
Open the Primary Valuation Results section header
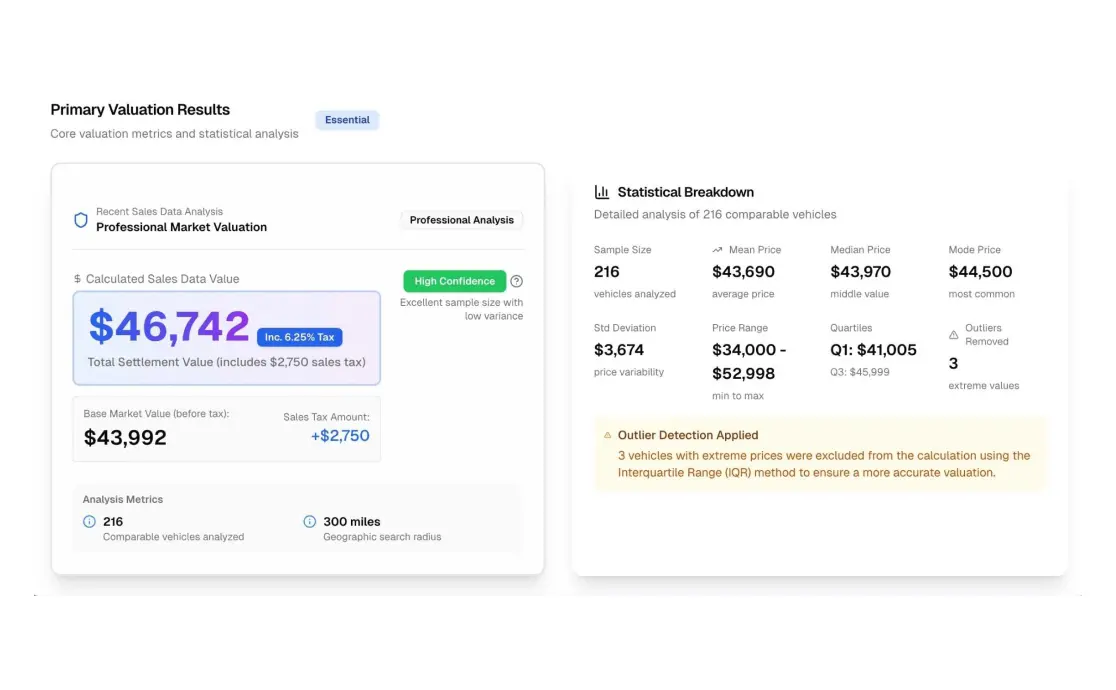(140, 110)
